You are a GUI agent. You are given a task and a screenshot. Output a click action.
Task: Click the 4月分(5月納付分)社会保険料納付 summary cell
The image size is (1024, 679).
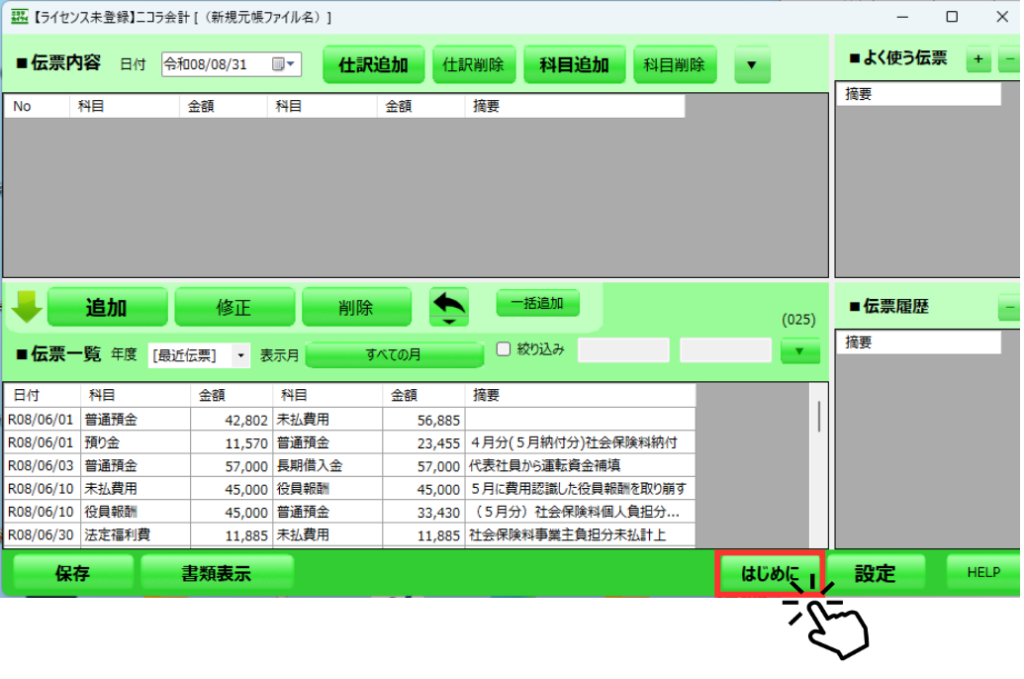click(x=580, y=443)
